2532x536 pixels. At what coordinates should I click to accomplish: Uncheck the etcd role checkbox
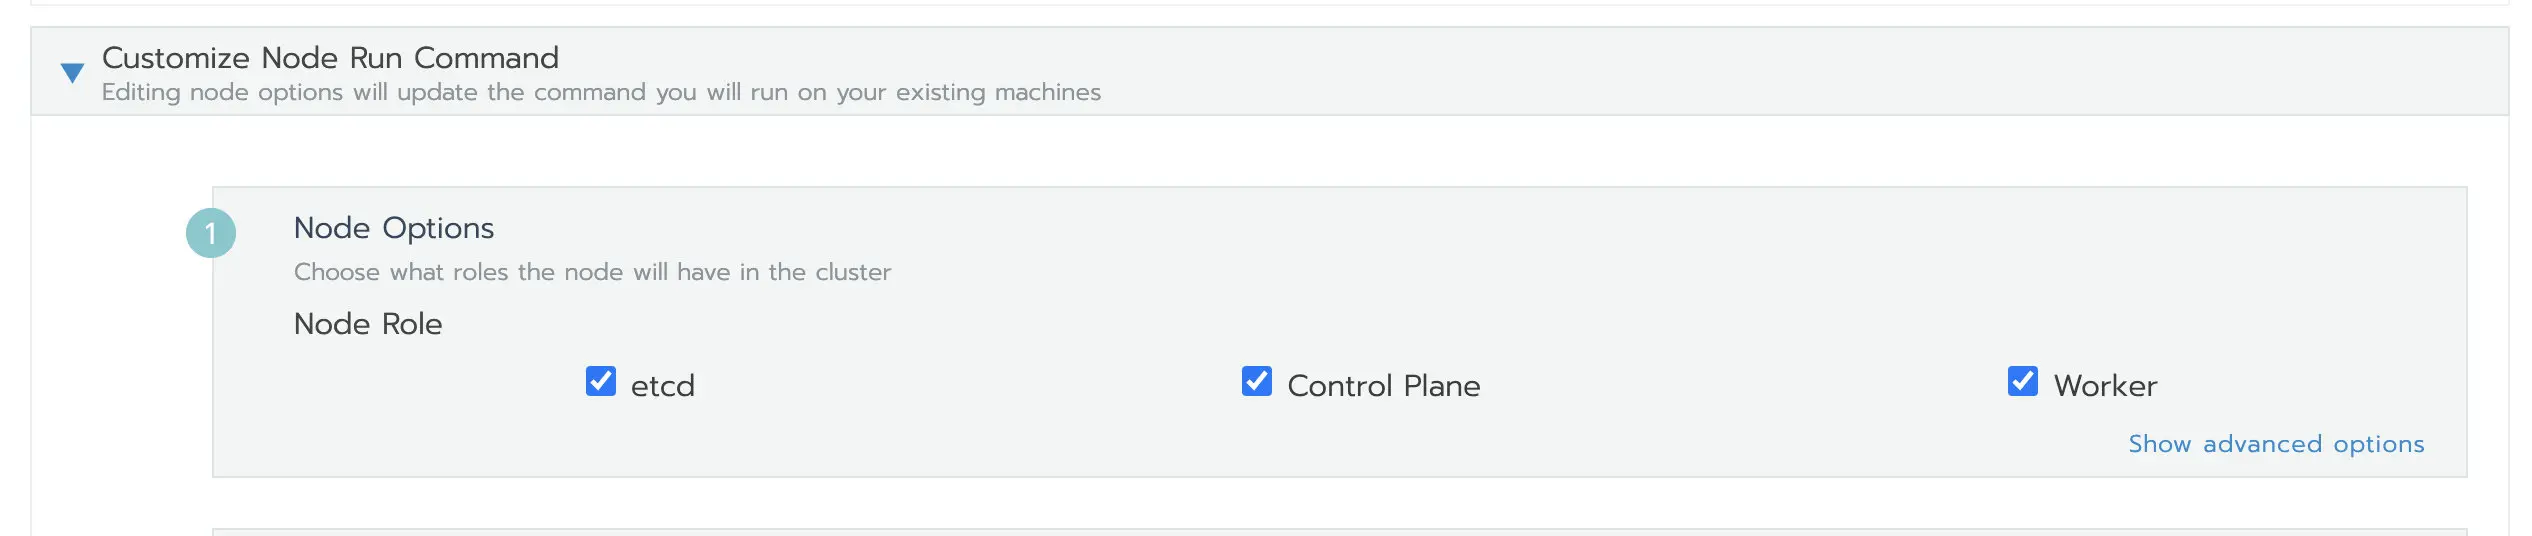point(601,381)
